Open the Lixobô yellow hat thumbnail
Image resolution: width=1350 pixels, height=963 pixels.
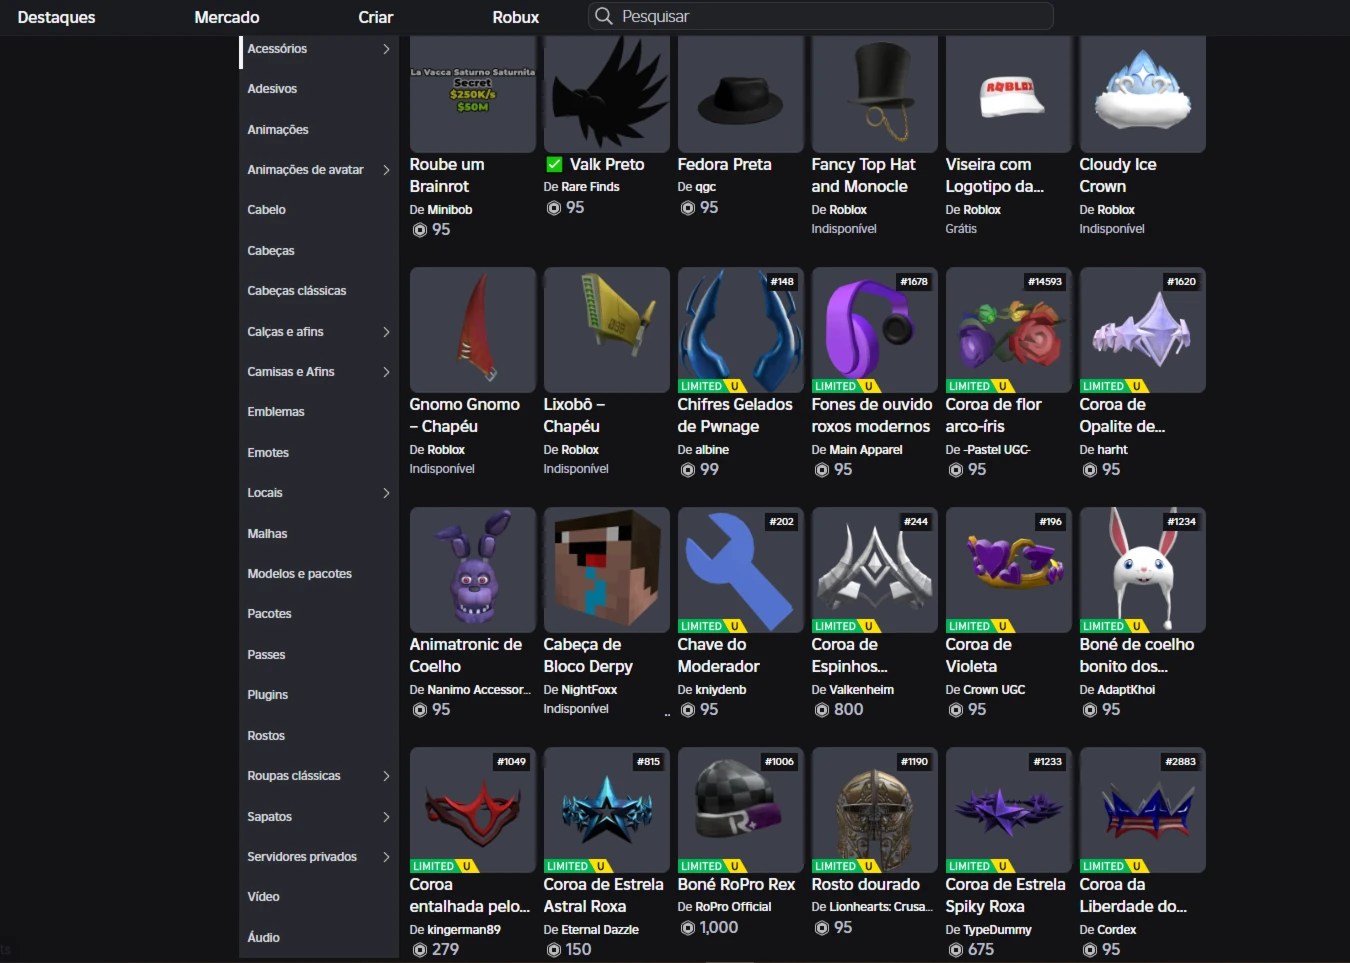pos(607,330)
